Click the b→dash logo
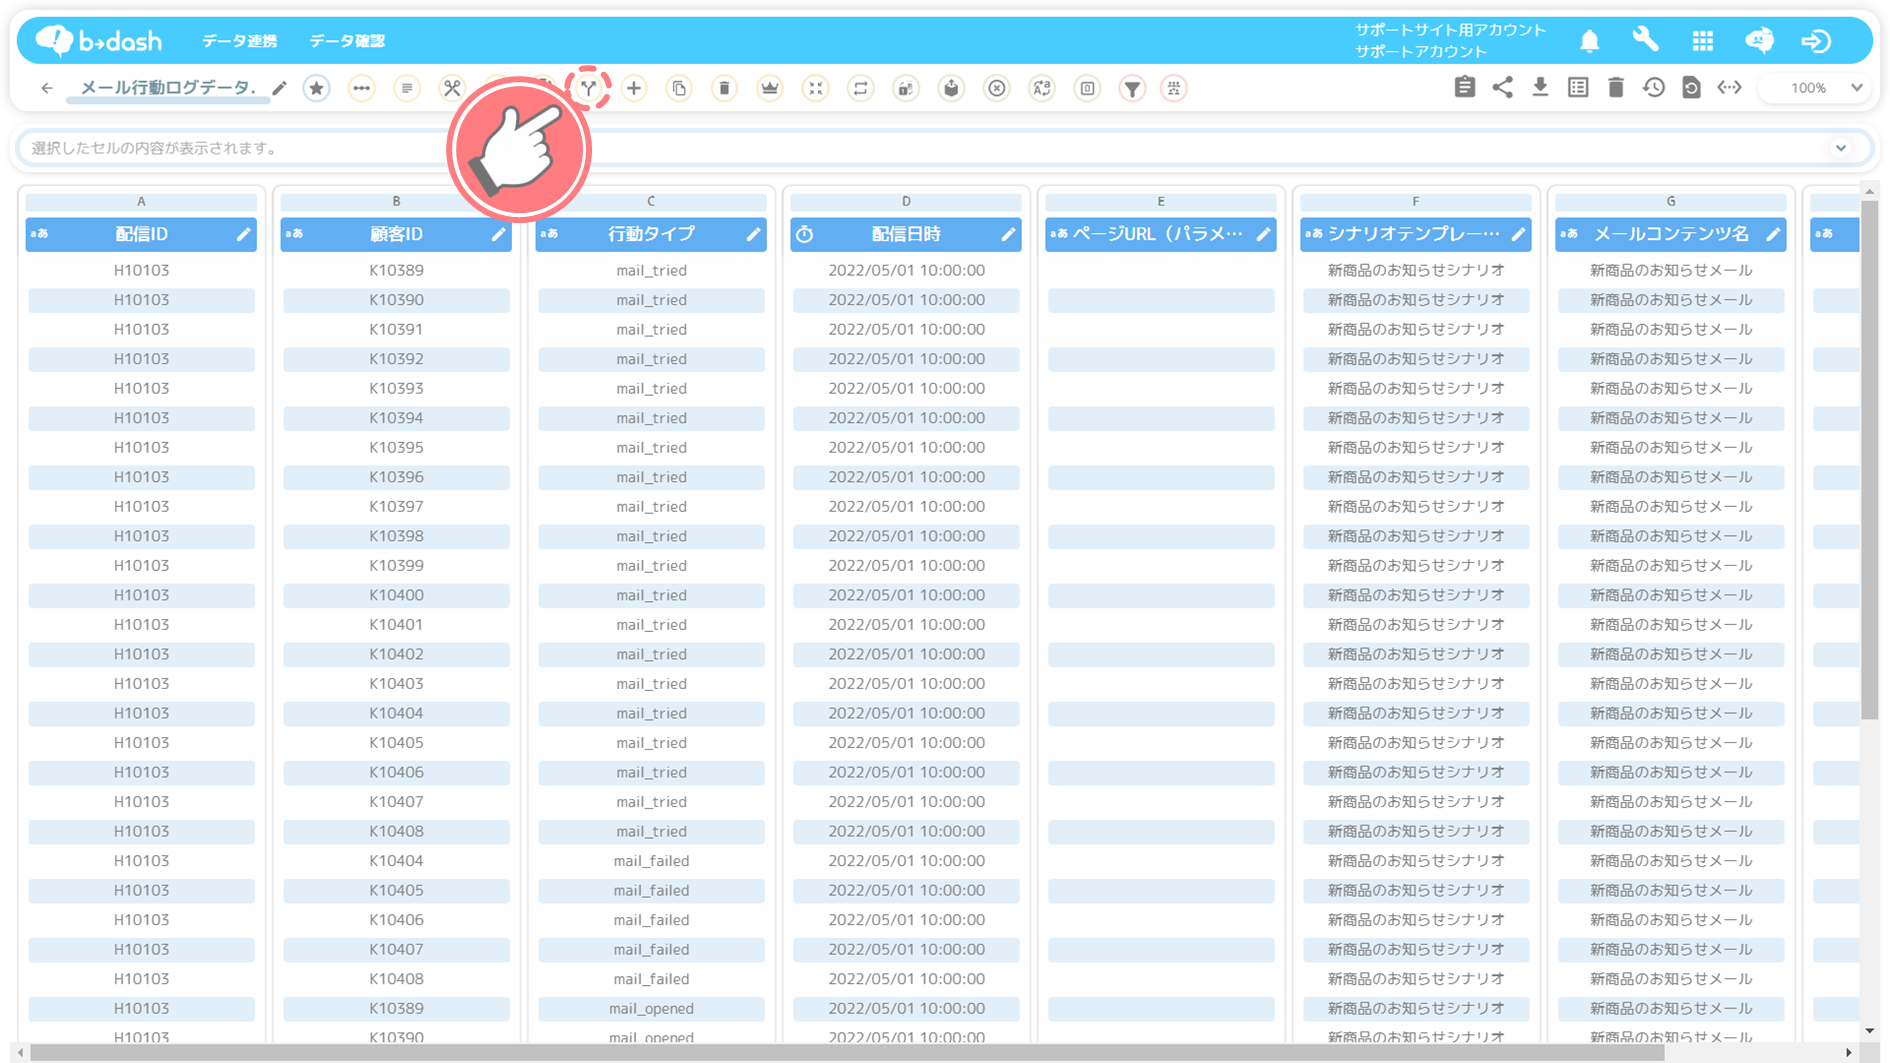Screen dimensions: 1890x1063 pyautogui.click(x=99, y=40)
